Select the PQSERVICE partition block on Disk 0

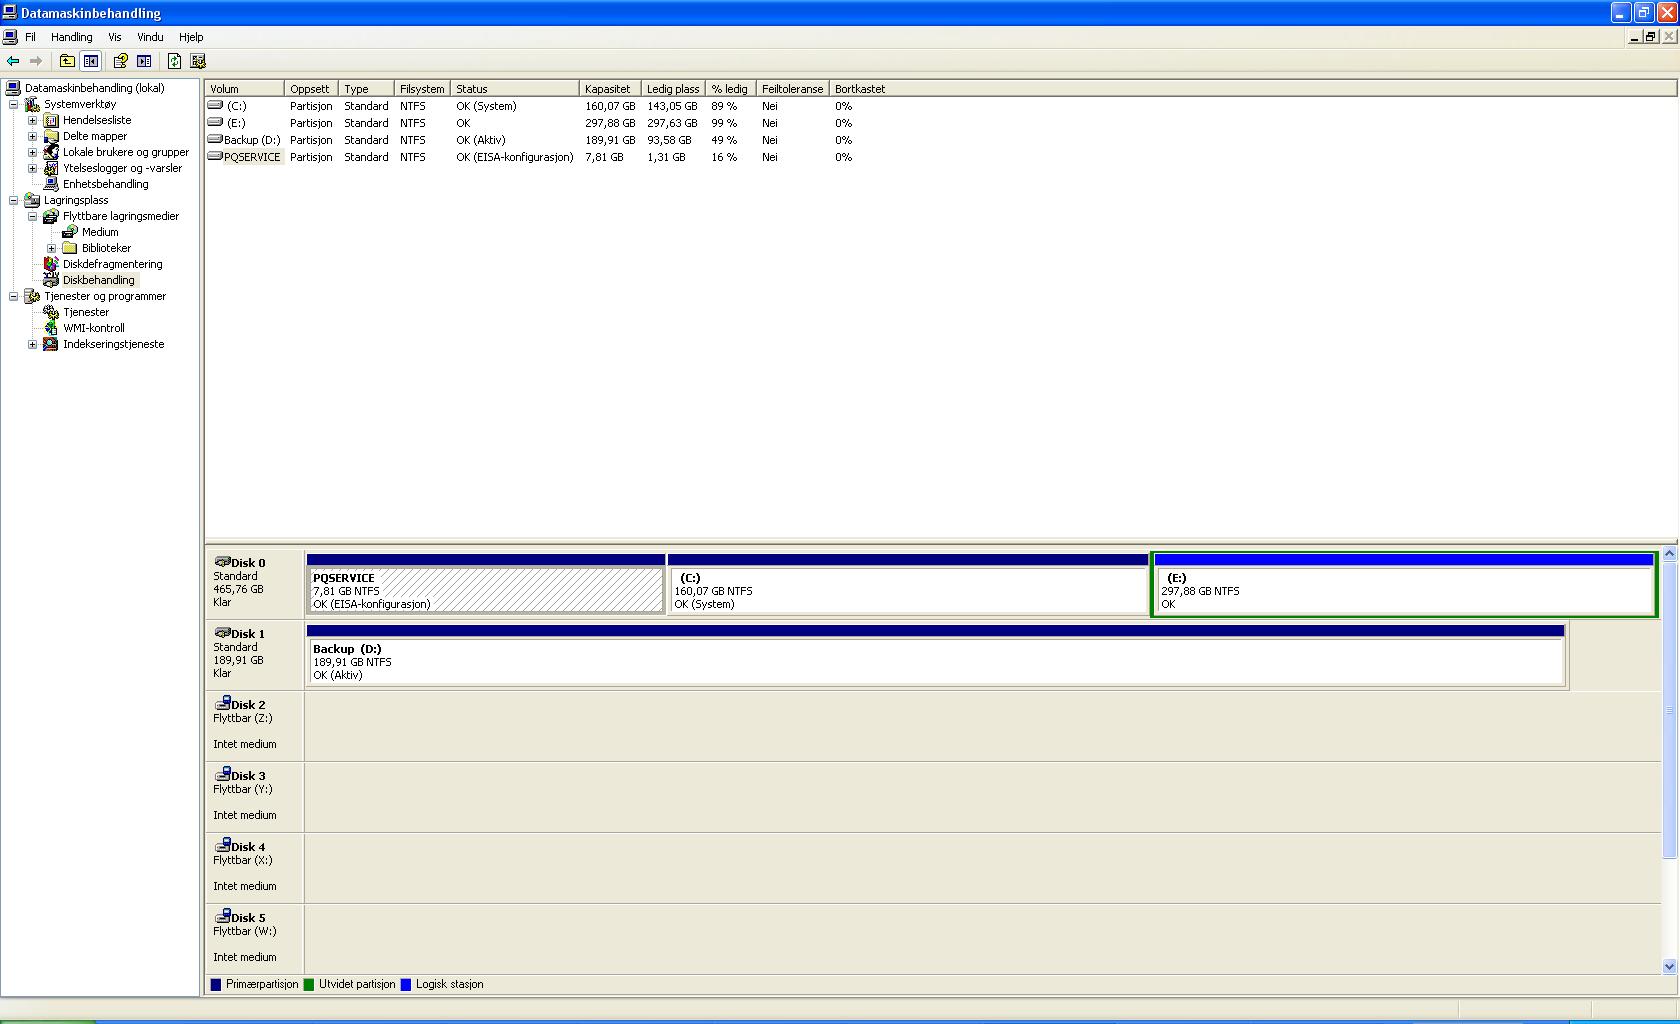tap(486, 584)
